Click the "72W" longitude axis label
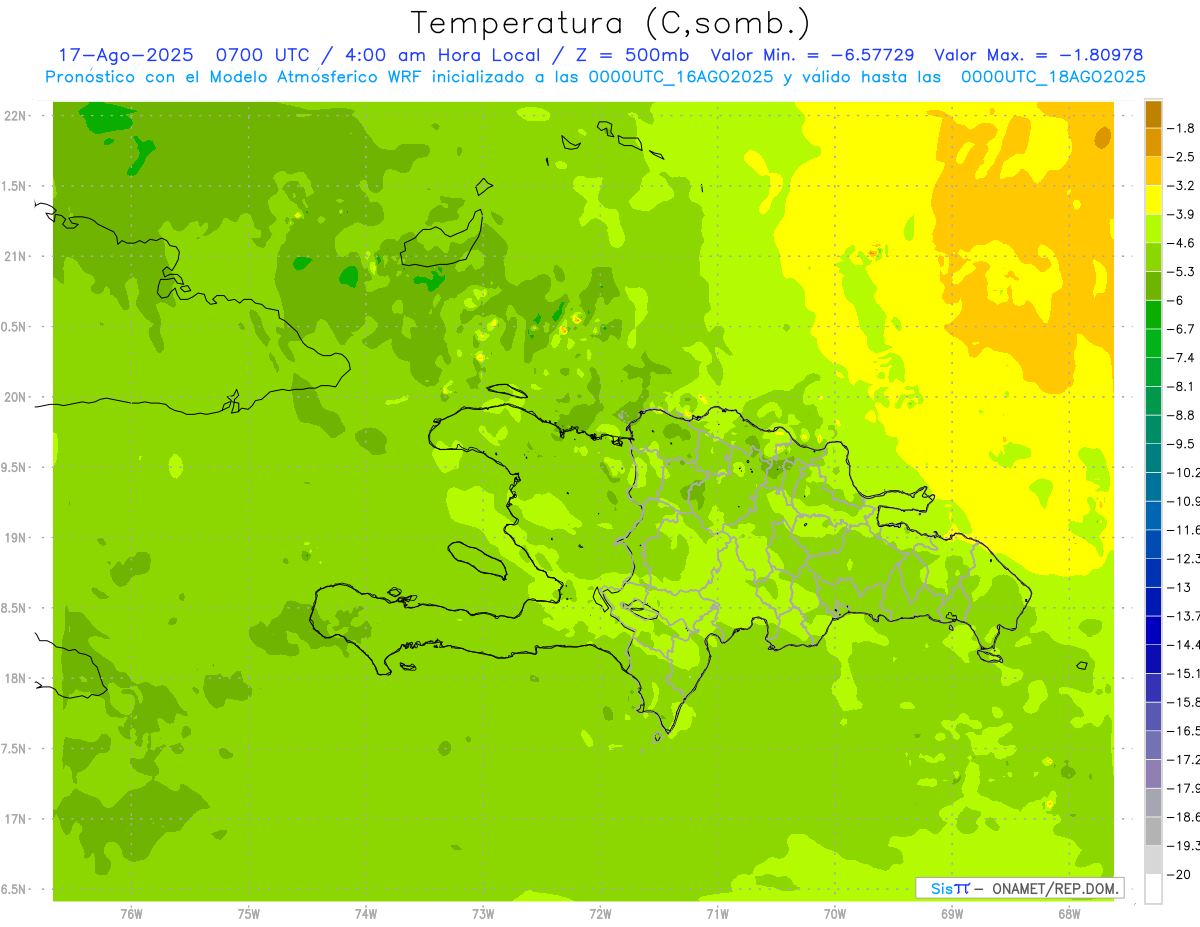Image resolution: width=1200 pixels, height=927 pixels. pyautogui.click(x=600, y=913)
